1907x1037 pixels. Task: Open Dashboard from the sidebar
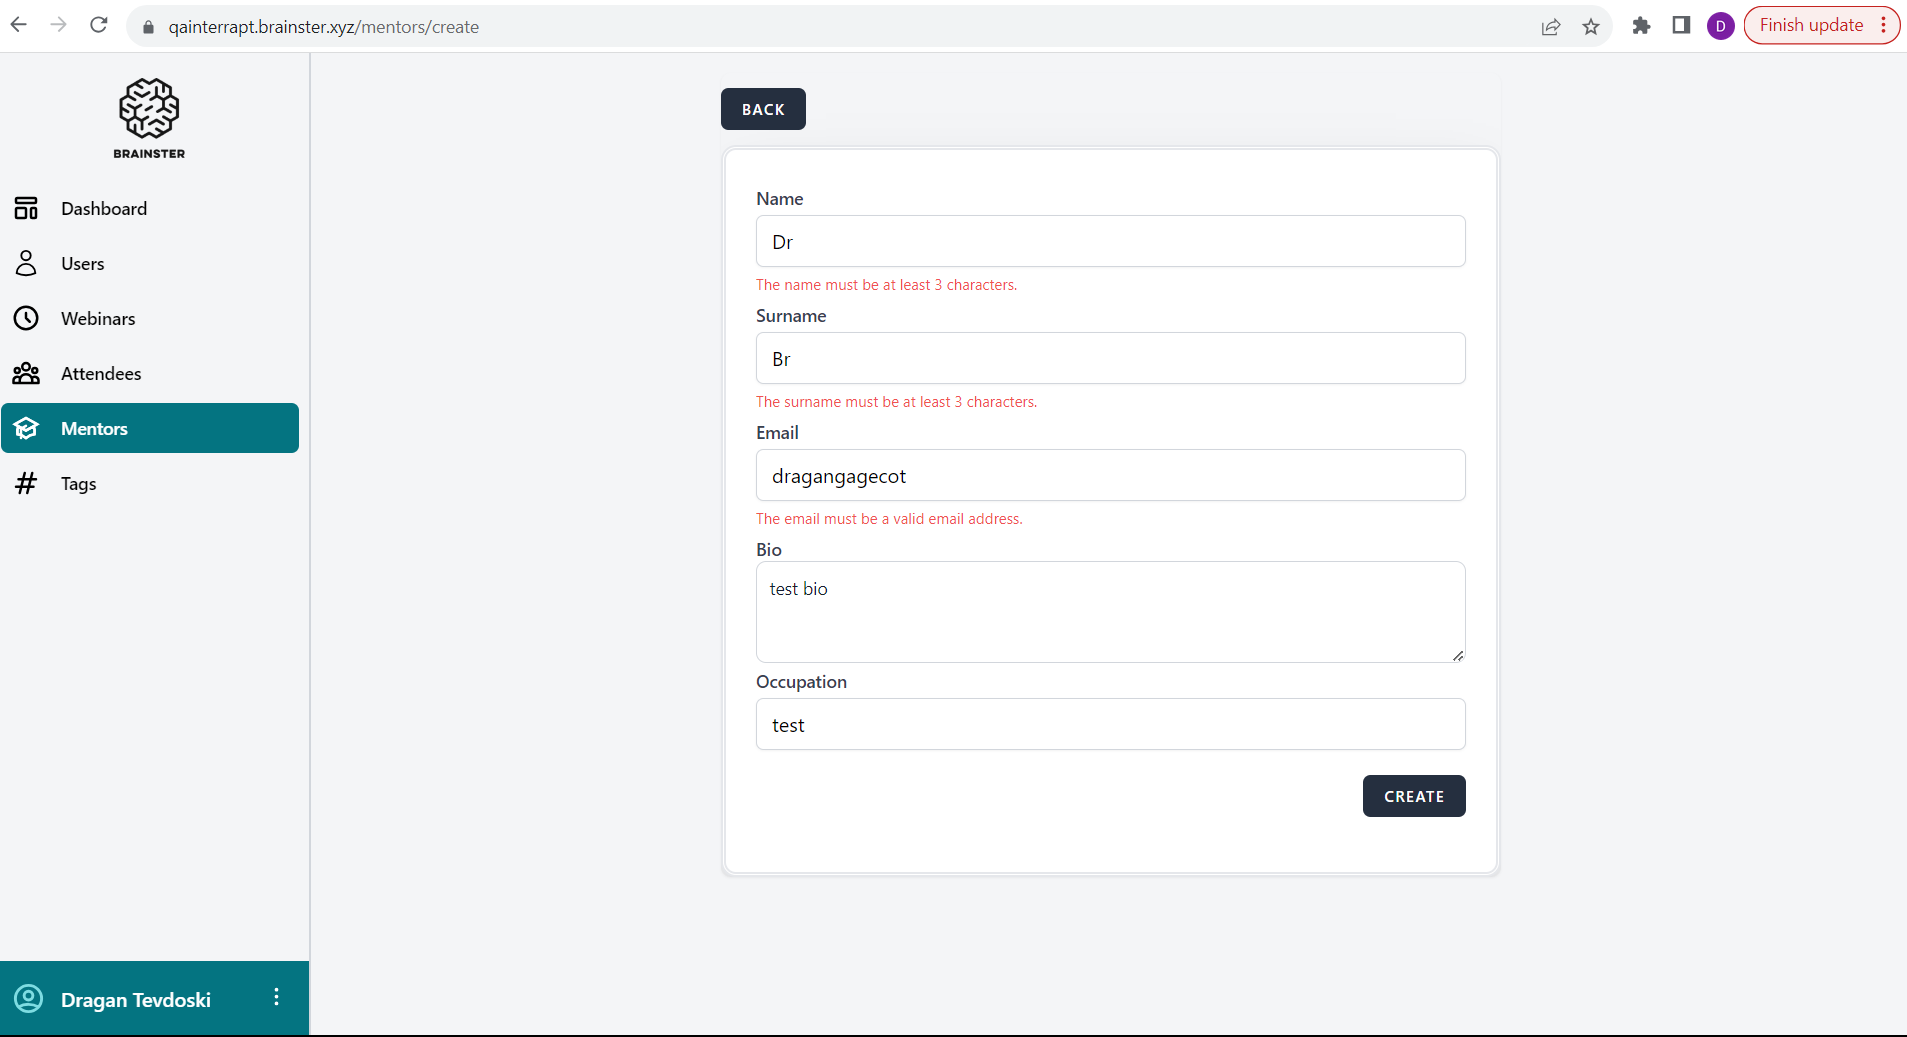coord(103,208)
